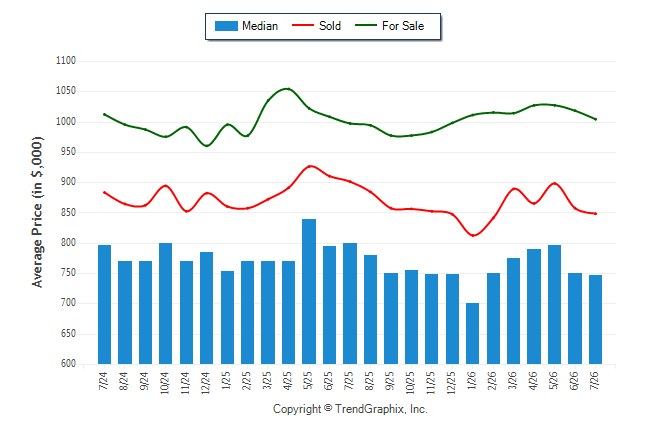Viewport: 646px width, 434px height.
Task: Click the 12/25 x-axis label
Action: pos(452,383)
